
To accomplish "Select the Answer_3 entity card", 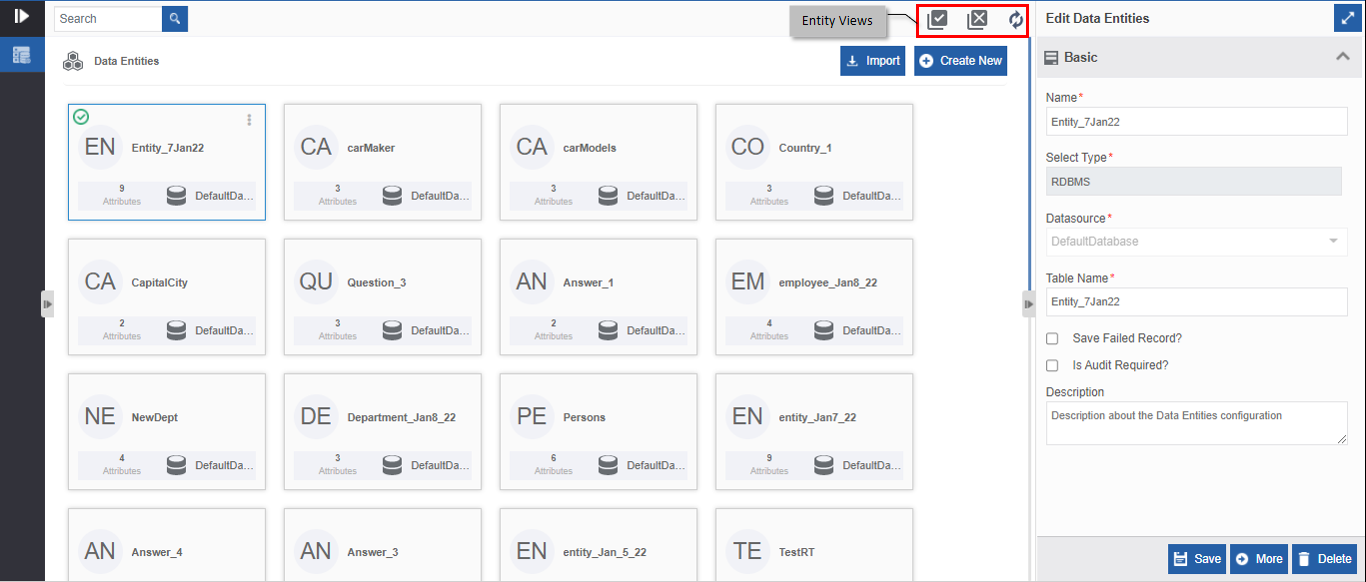I will point(382,545).
